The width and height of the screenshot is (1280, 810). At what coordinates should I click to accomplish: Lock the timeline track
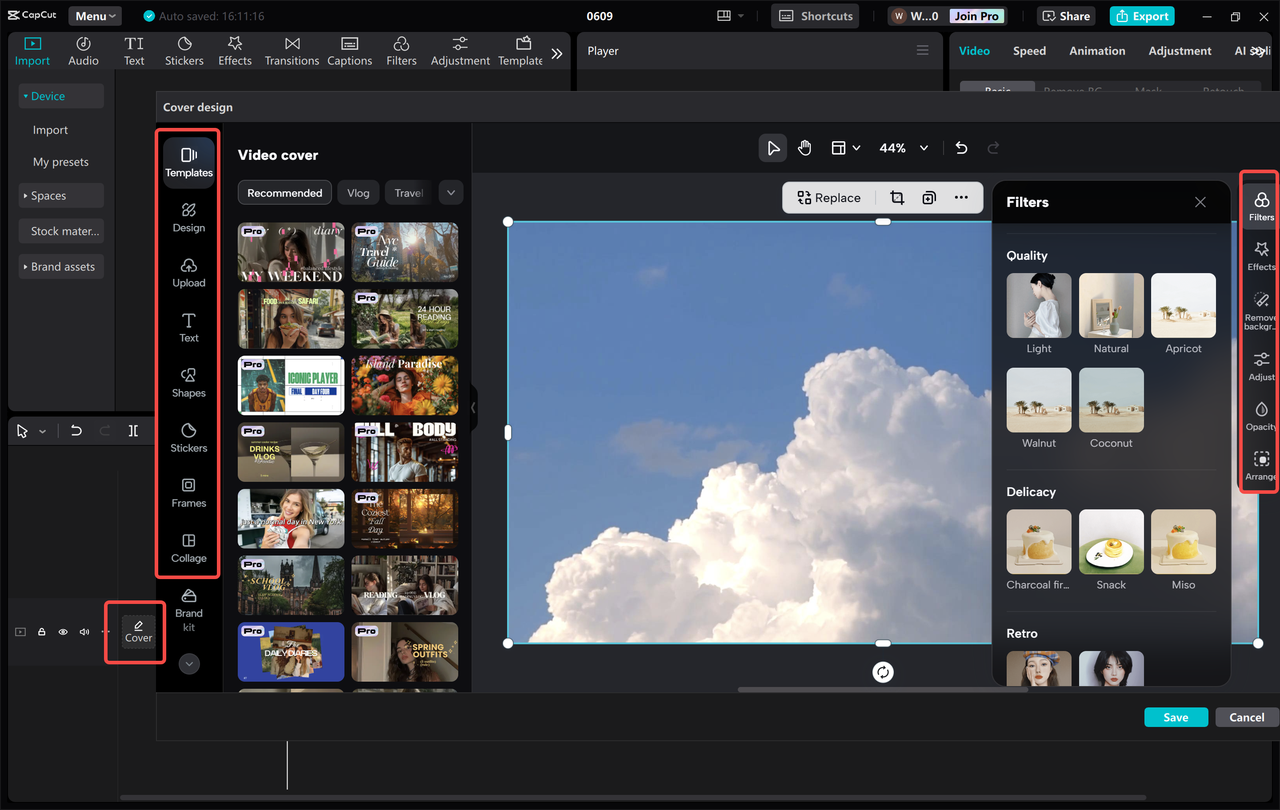[x=41, y=632]
